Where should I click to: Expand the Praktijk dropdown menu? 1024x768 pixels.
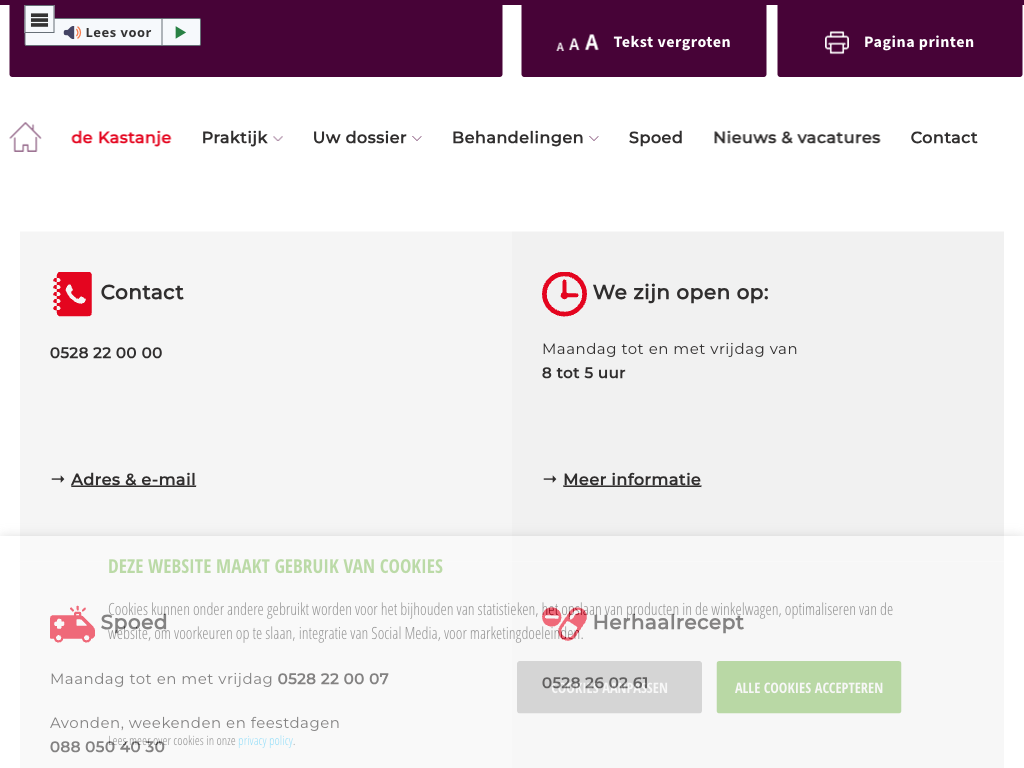242,138
